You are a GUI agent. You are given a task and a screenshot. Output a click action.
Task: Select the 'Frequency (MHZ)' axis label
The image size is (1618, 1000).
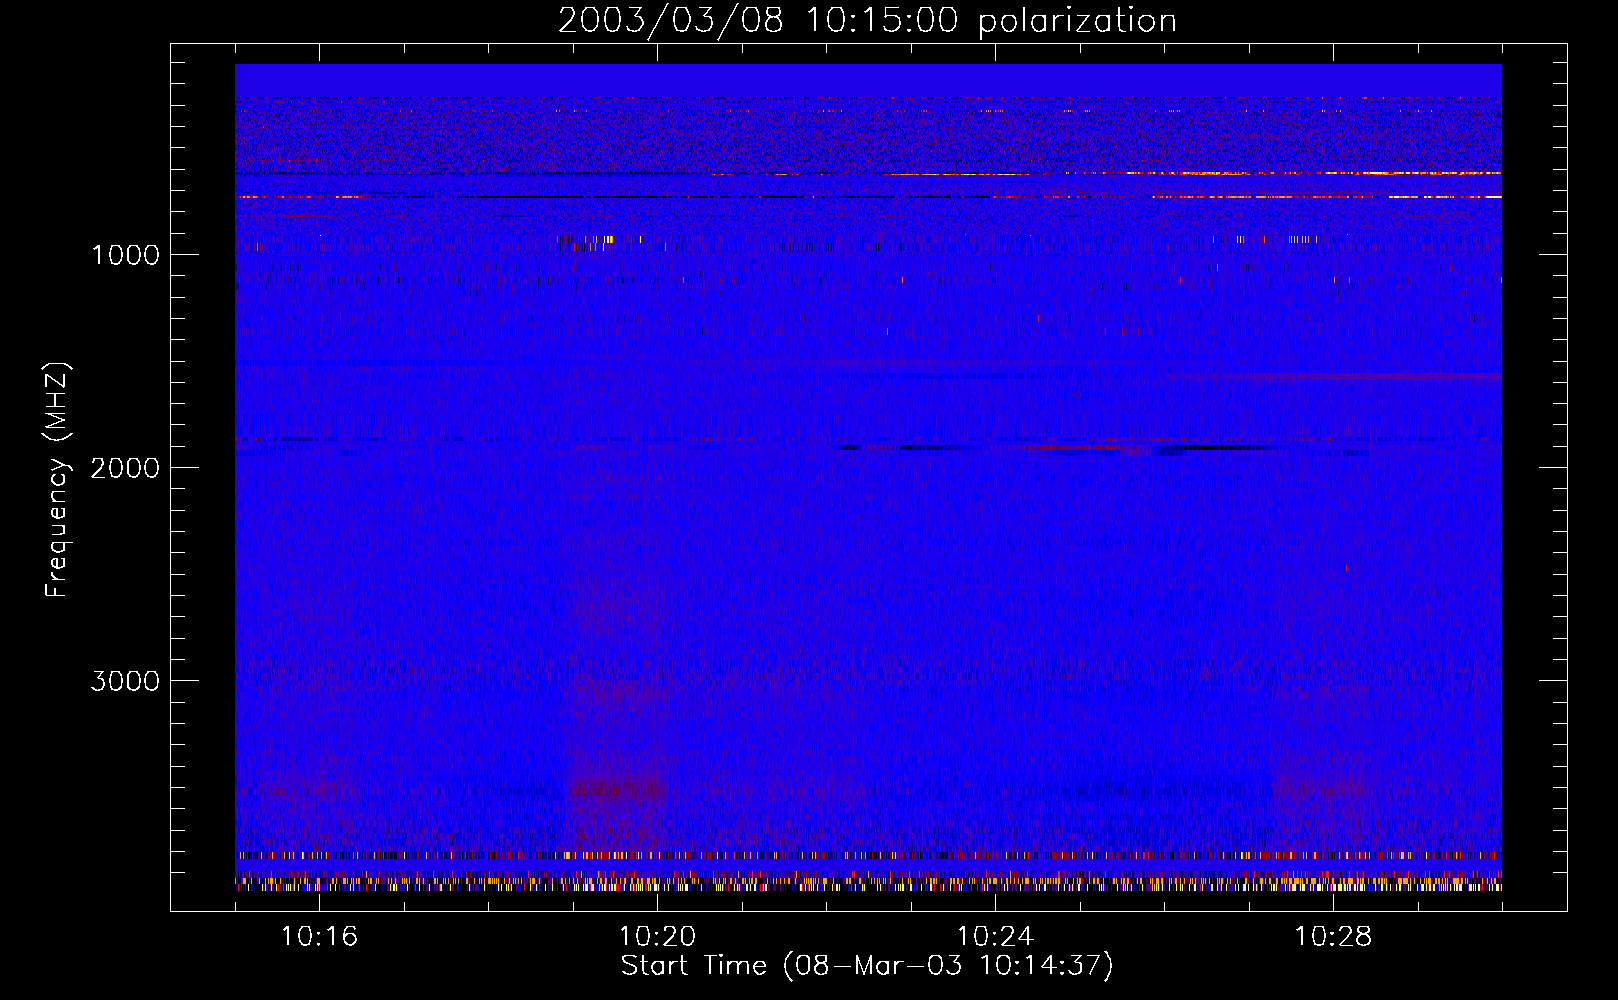(57, 479)
